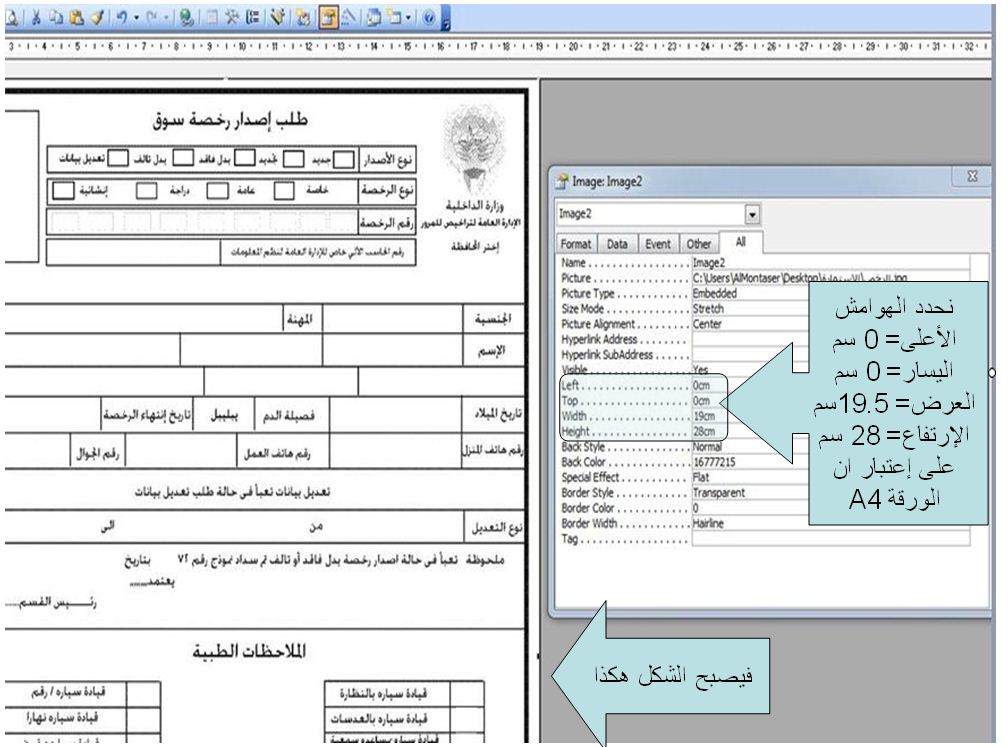The width and height of the screenshot is (1008, 747).
Task: Expand the Redo history dropdown arrow
Action: [x=165, y=18]
